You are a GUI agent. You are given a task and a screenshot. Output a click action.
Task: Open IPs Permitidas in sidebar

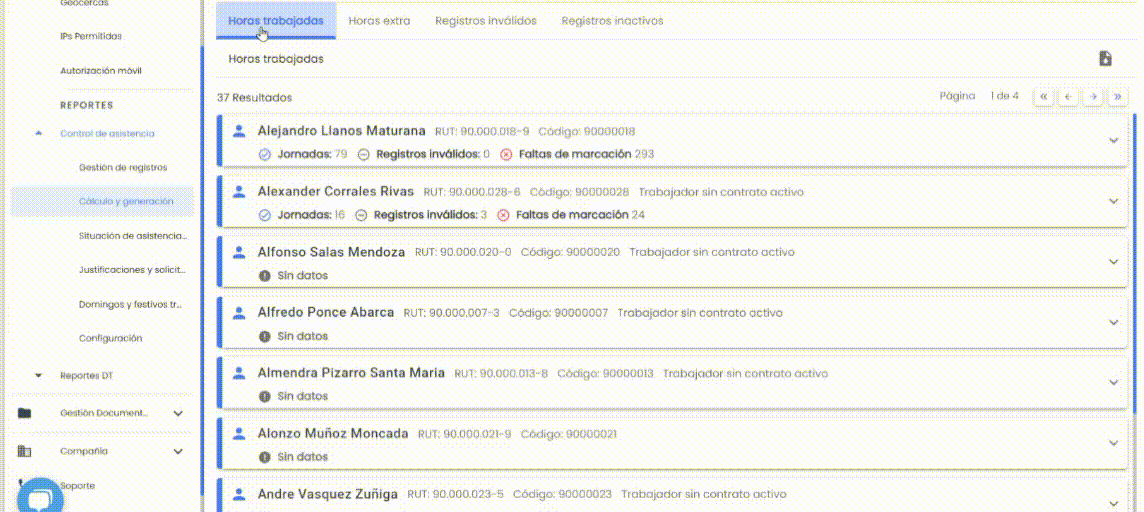coord(90,36)
